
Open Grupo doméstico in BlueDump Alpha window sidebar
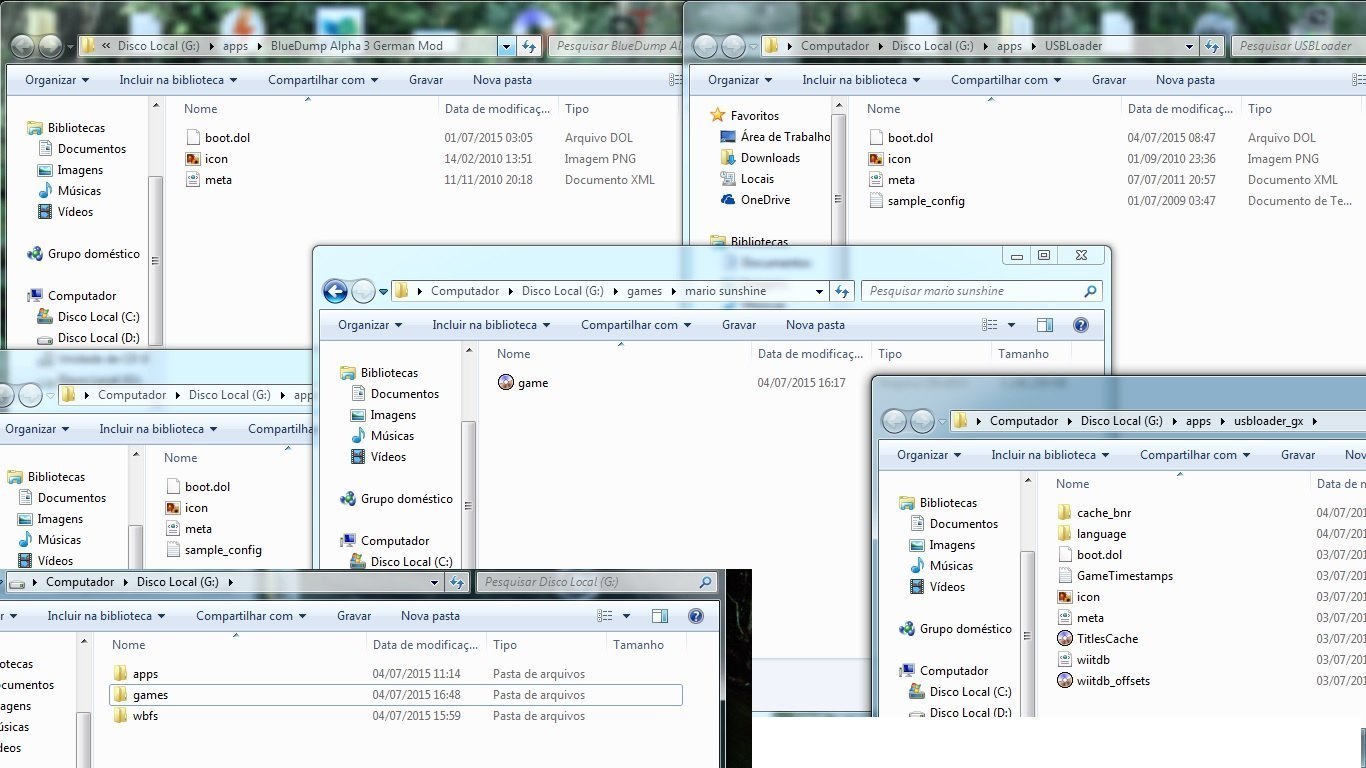[84, 254]
